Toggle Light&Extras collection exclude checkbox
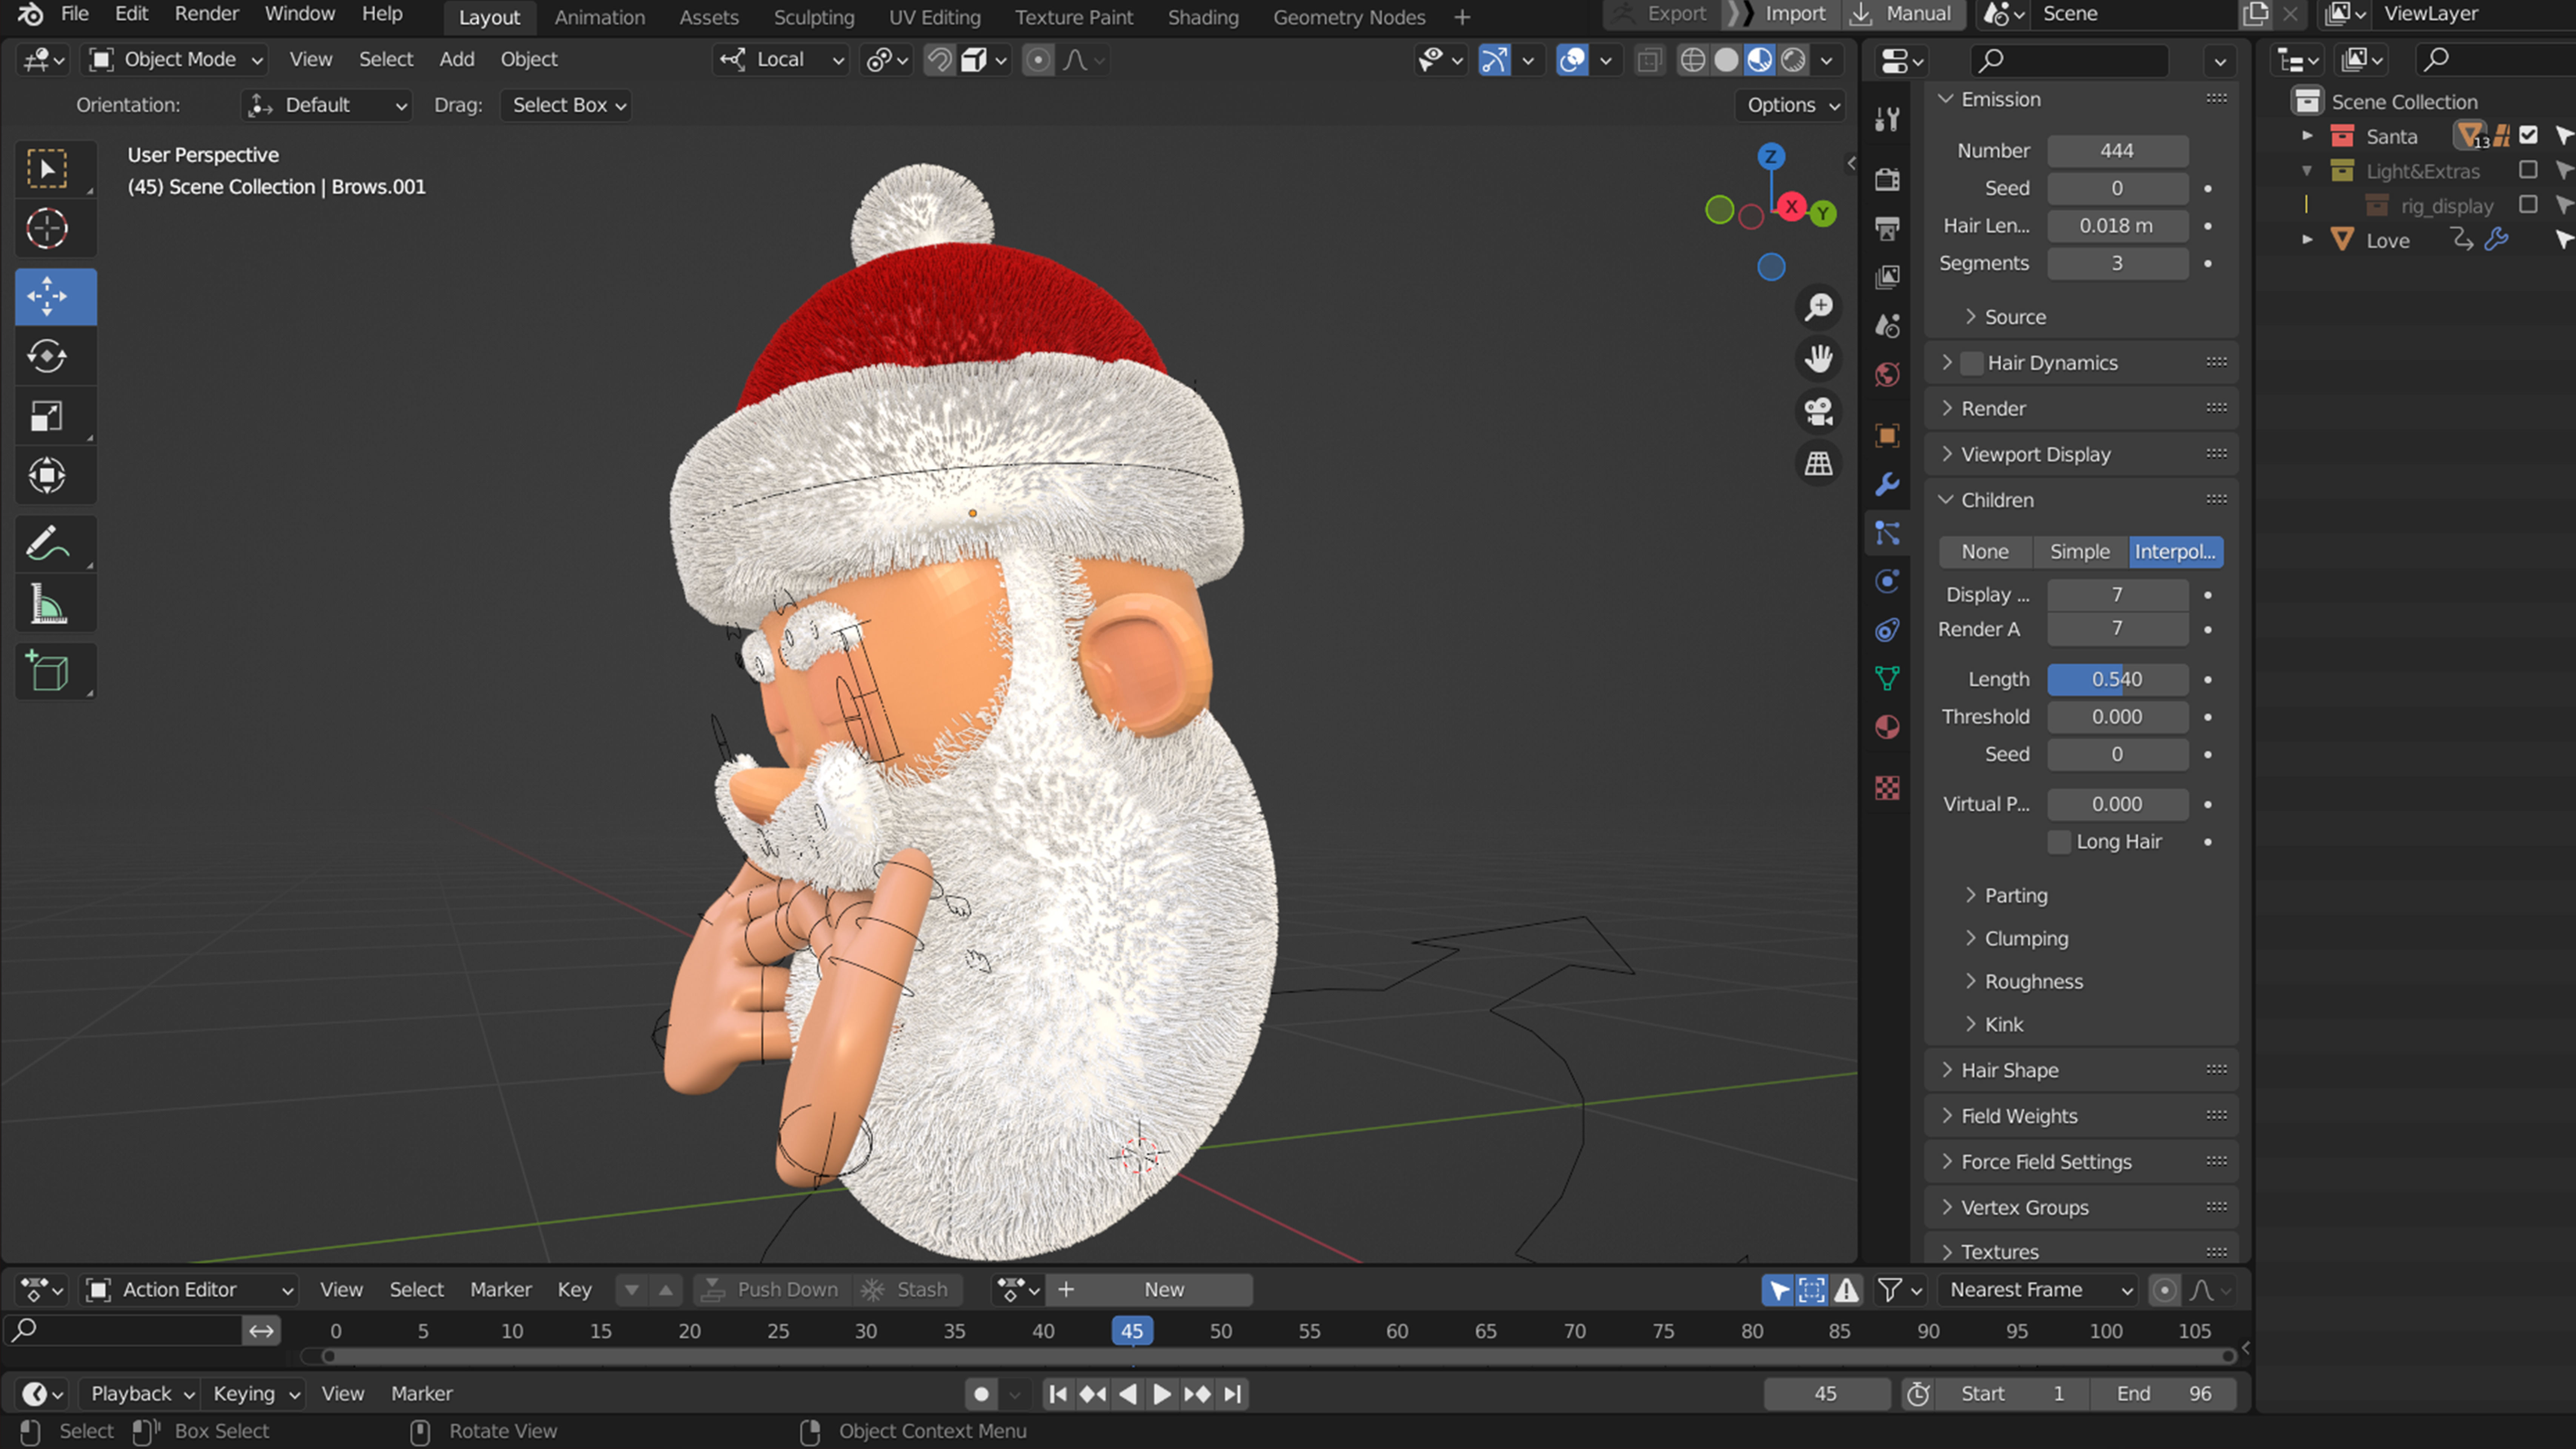This screenshot has height=1449, width=2576. pos(2528,170)
